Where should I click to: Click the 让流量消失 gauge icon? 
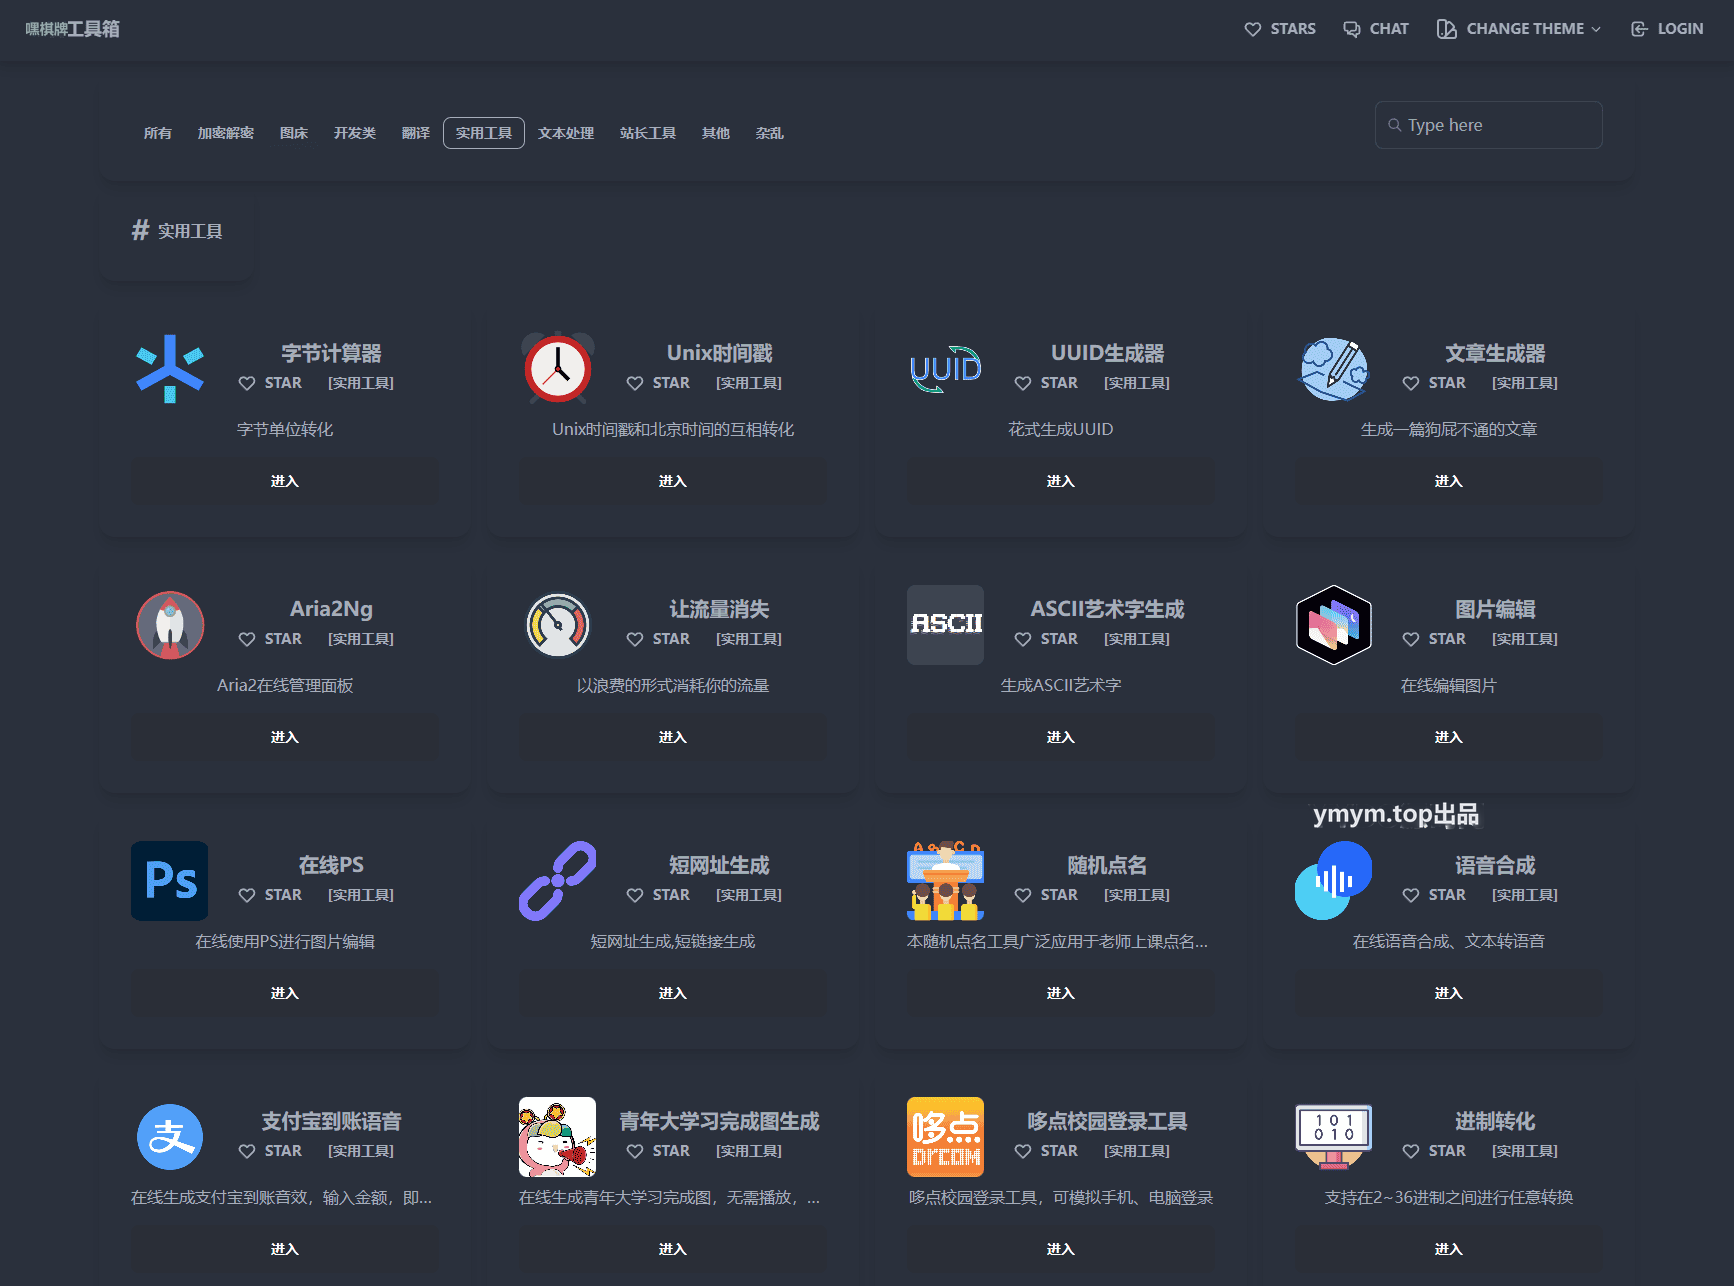[x=558, y=625]
